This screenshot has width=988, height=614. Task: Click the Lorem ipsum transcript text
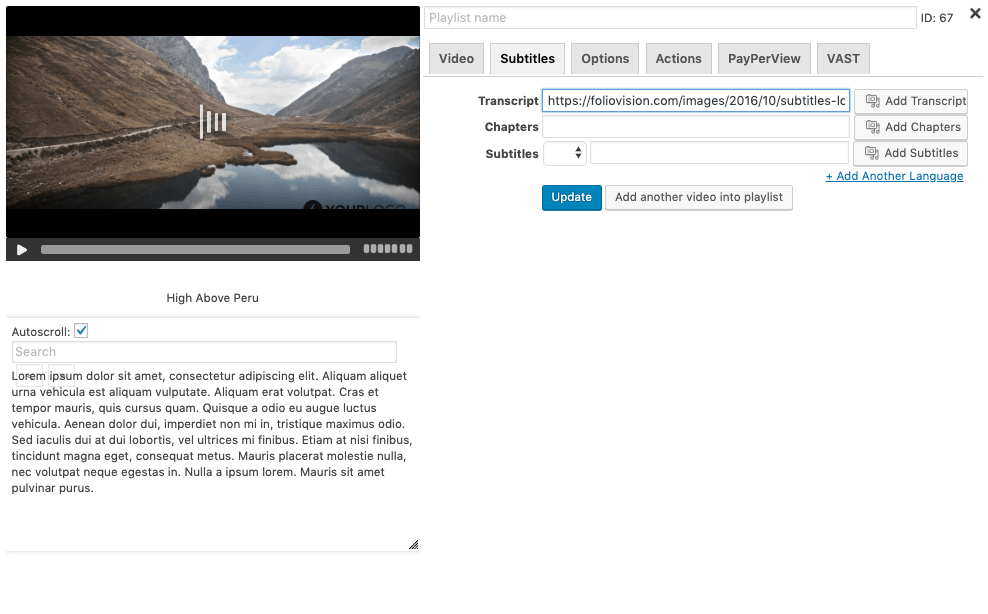[212, 432]
